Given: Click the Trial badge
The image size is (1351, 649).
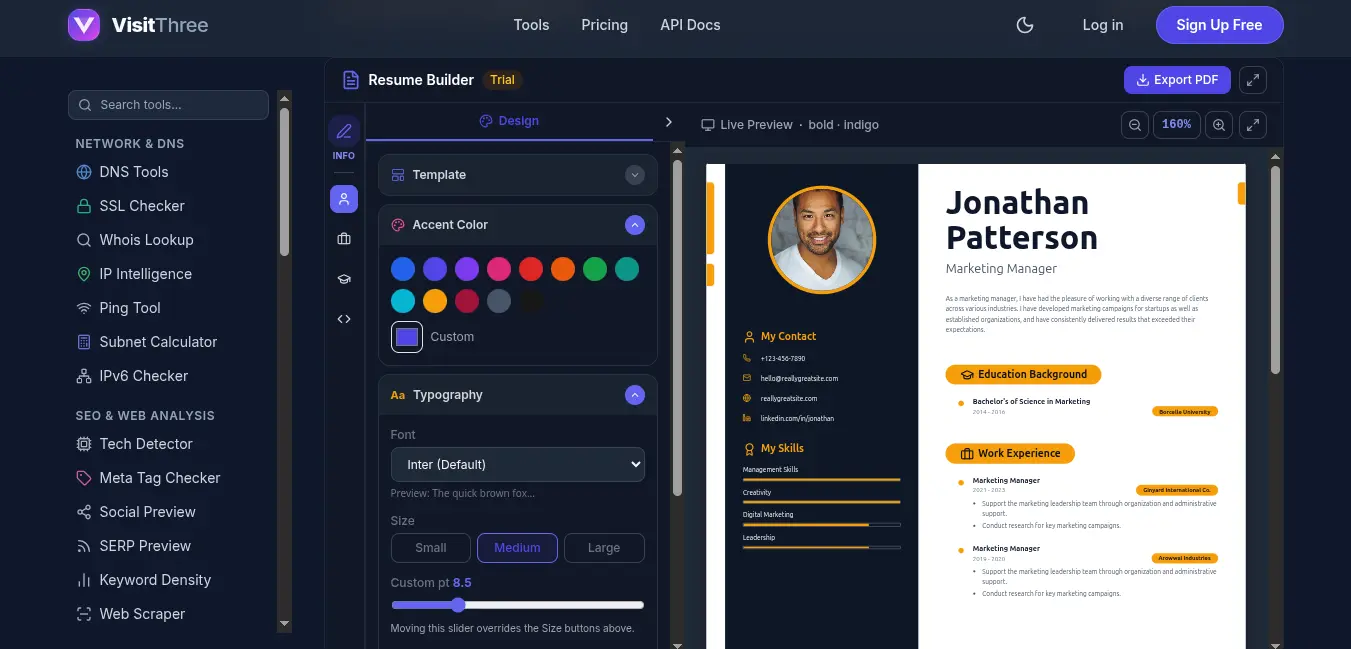Looking at the screenshot, I should pyautogui.click(x=502, y=80).
